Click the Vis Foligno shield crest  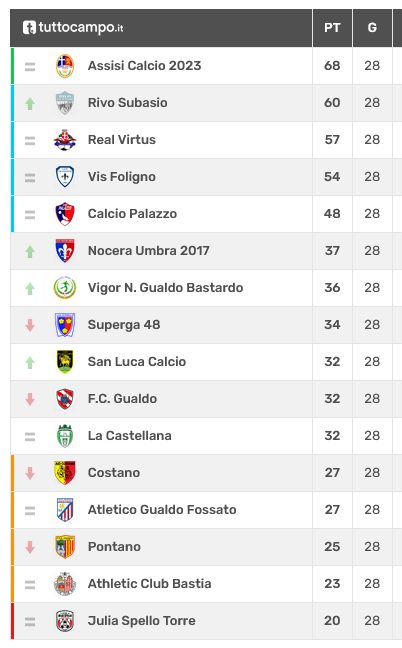[x=65, y=177]
